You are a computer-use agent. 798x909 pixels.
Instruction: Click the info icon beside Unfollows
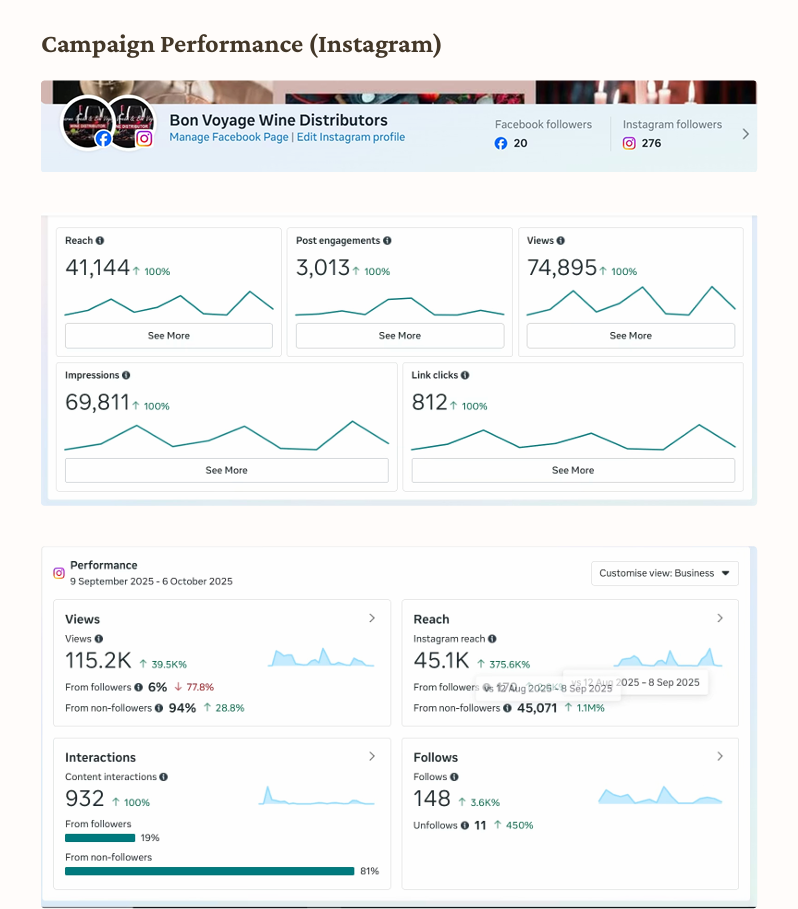pos(464,826)
